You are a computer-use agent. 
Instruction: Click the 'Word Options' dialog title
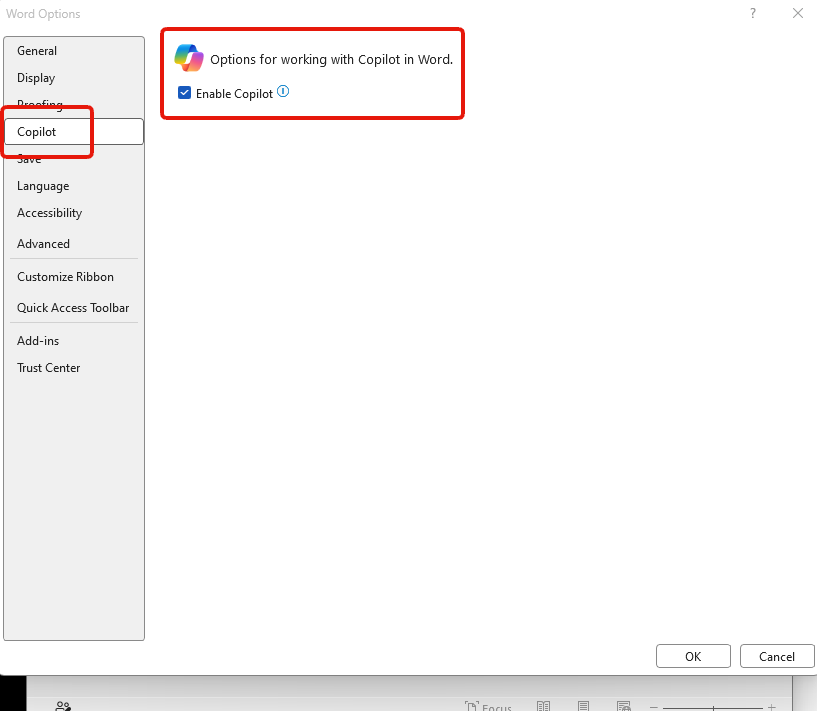pos(43,14)
